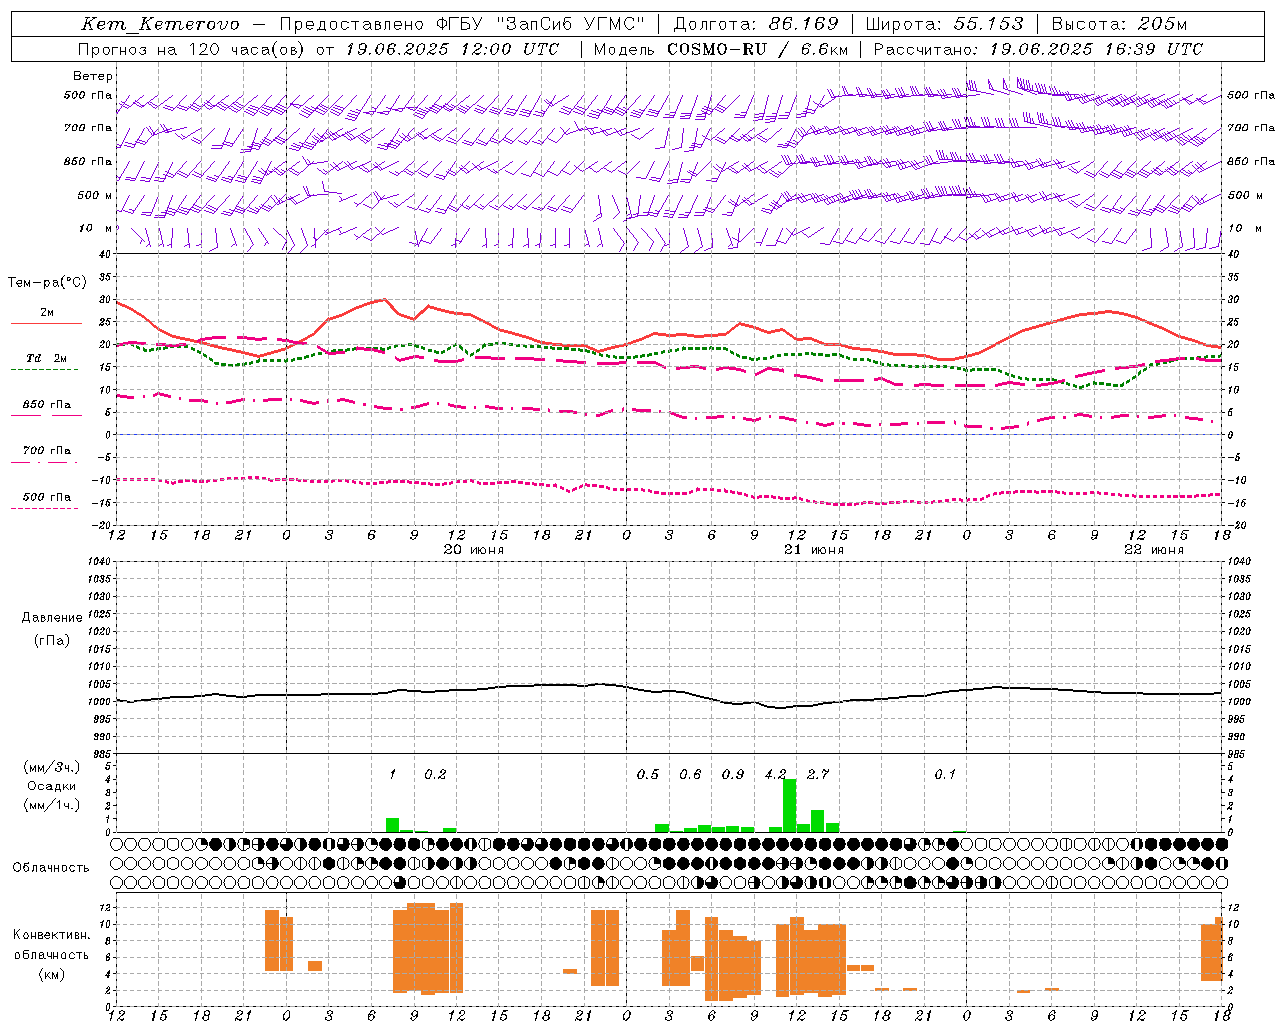Click the Рассчитано: 19.06.2025 16:39 UTC timestamp

click(x=1038, y=49)
